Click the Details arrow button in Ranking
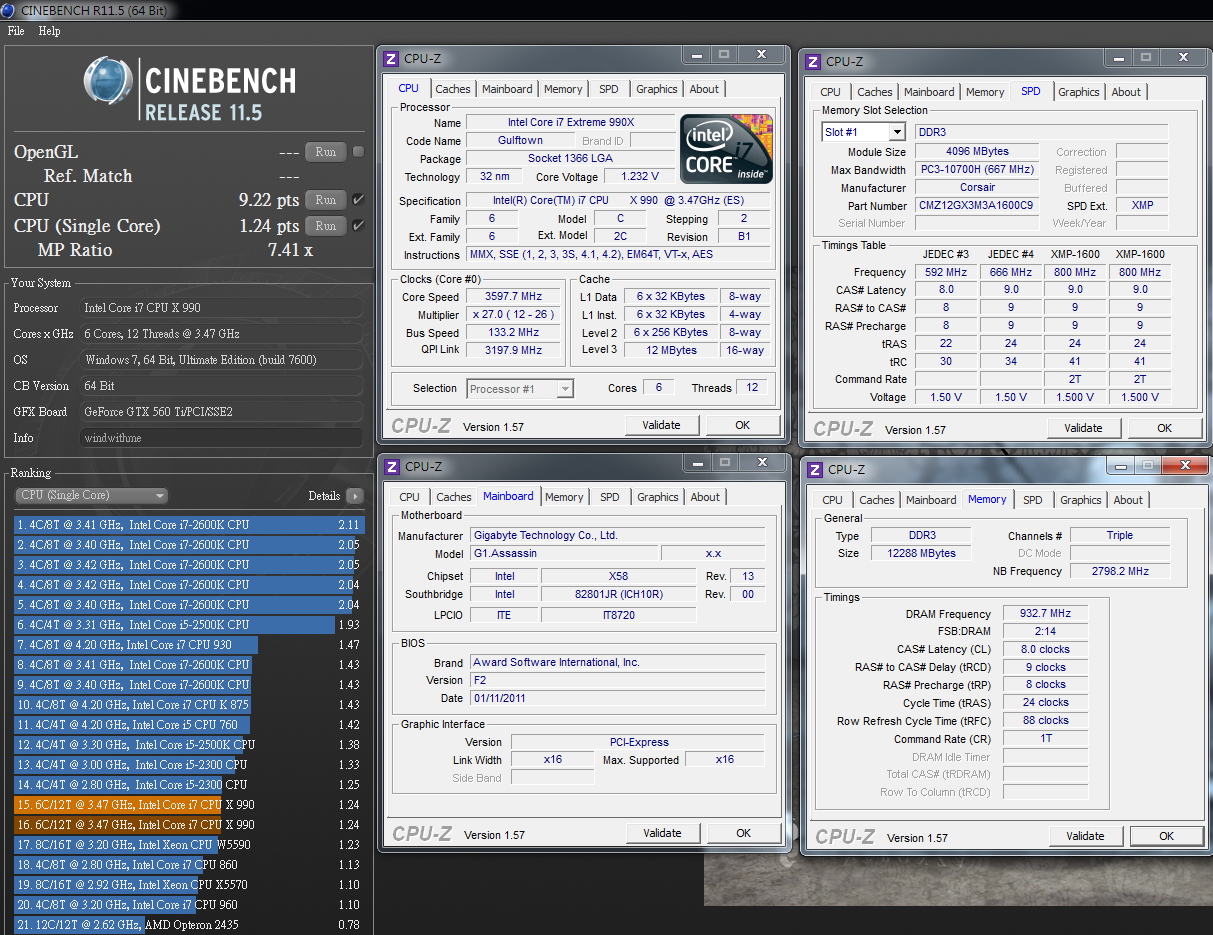The width and height of the screenshot is (1213, 935). (x=354, y=496)
